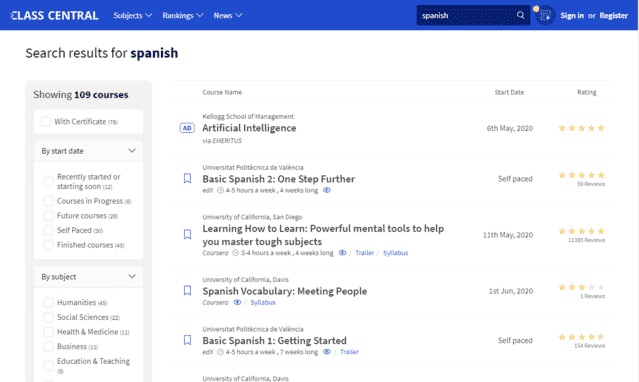
Task: Click the Class Central logo
Action: coord(54,15)
